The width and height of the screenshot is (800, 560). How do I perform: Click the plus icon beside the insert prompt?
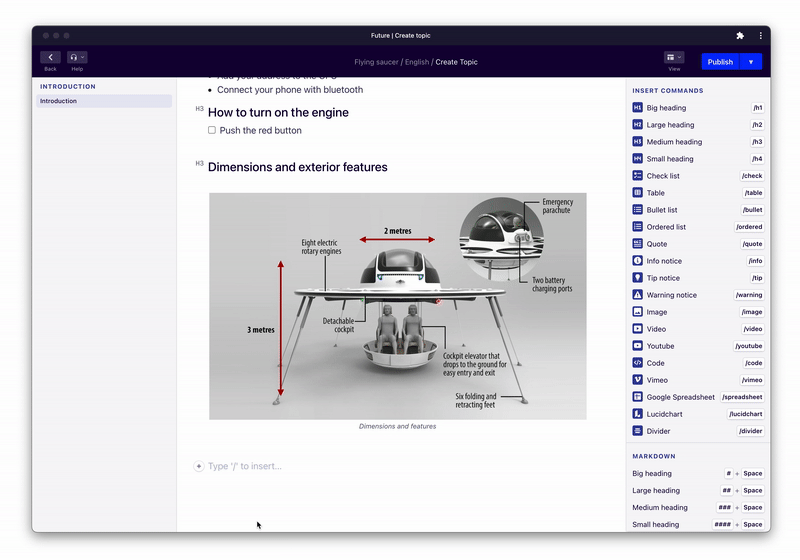(x=198, y=466)
